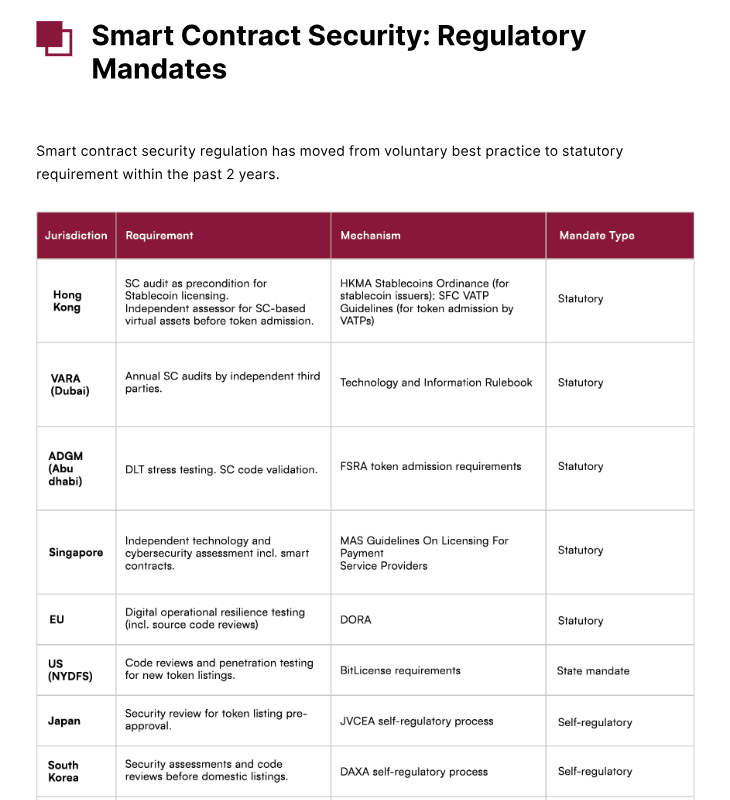Click the Mandate Type column header

point(596,236)
